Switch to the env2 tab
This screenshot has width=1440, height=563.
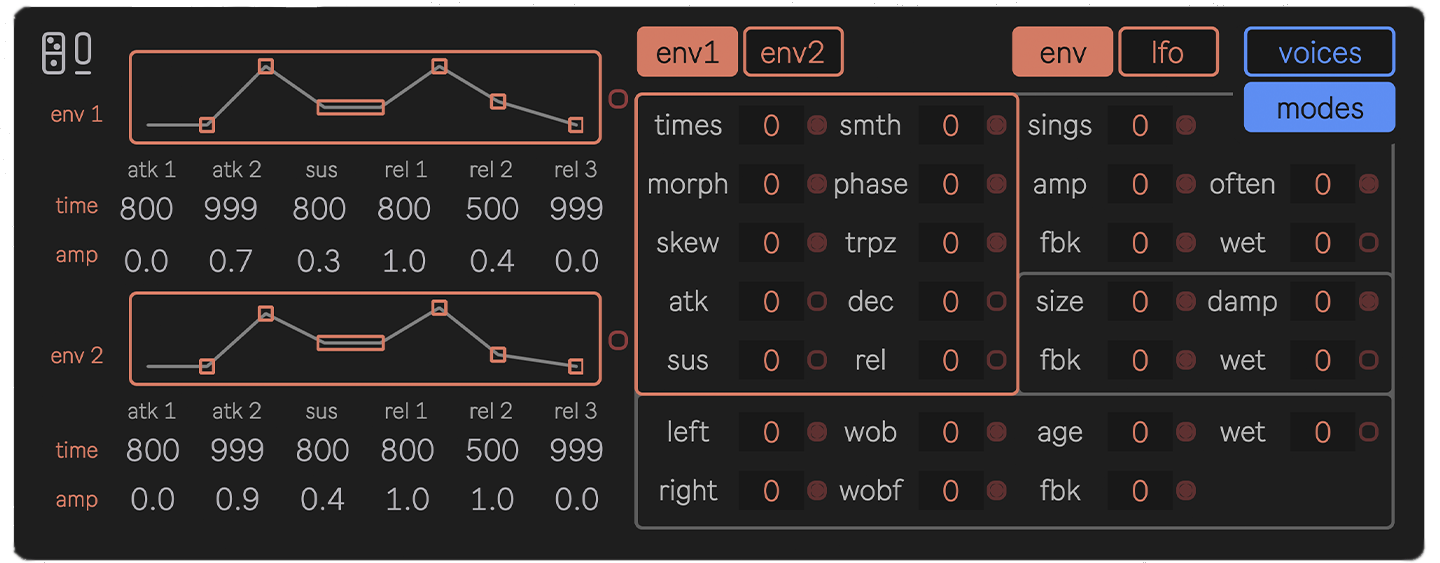pyautogui.click(x=793, y=52)
